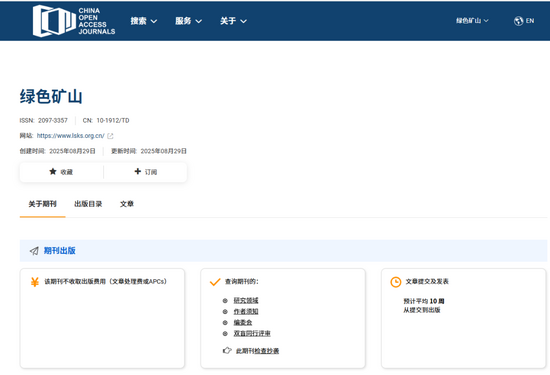This screenshot has height=375, width=550.
Task: Open the 搜索 dropdown menu
Action: tap(143, 21)
